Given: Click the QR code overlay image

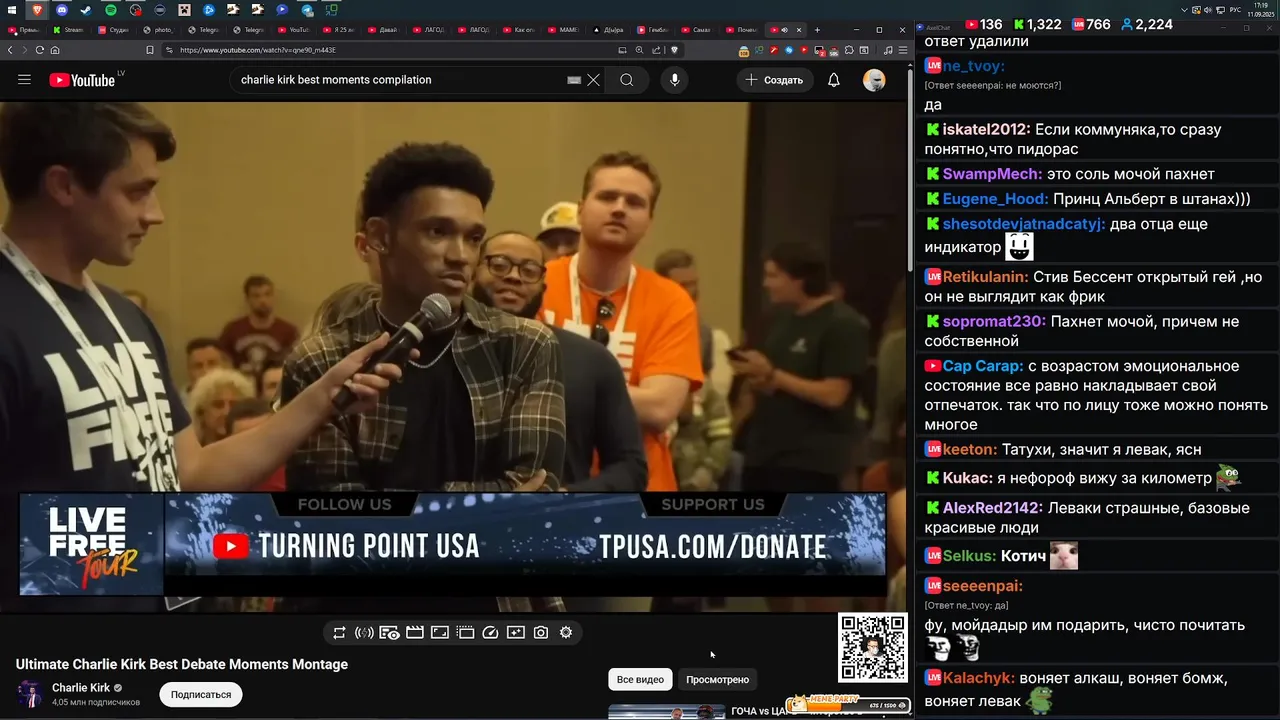Looking at the screenshot, I should tap(873, 647).
